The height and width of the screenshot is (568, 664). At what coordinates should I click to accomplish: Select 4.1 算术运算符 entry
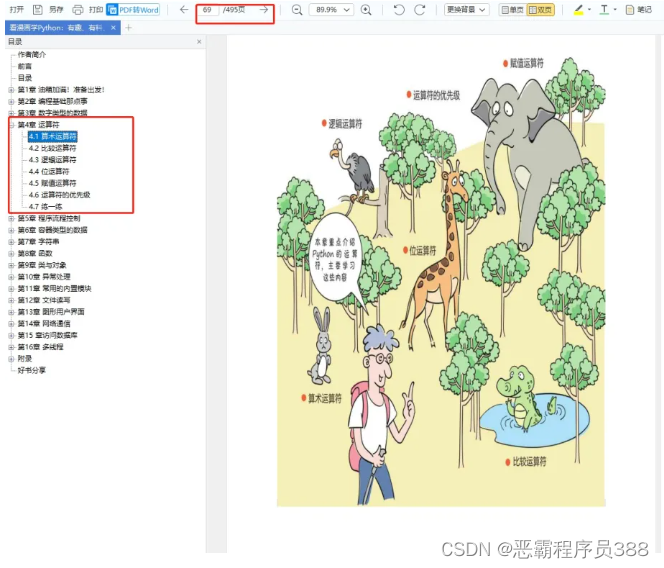coord(53,136)
